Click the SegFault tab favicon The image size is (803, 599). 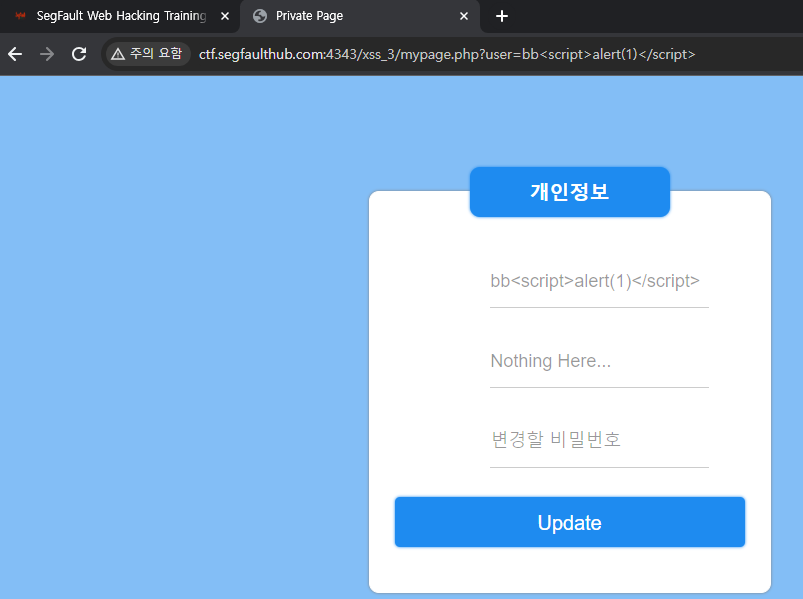click(20, 16)
